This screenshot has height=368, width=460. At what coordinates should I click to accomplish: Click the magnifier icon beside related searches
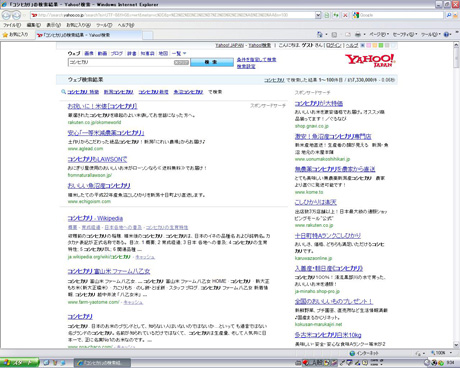tap(63, 92)
